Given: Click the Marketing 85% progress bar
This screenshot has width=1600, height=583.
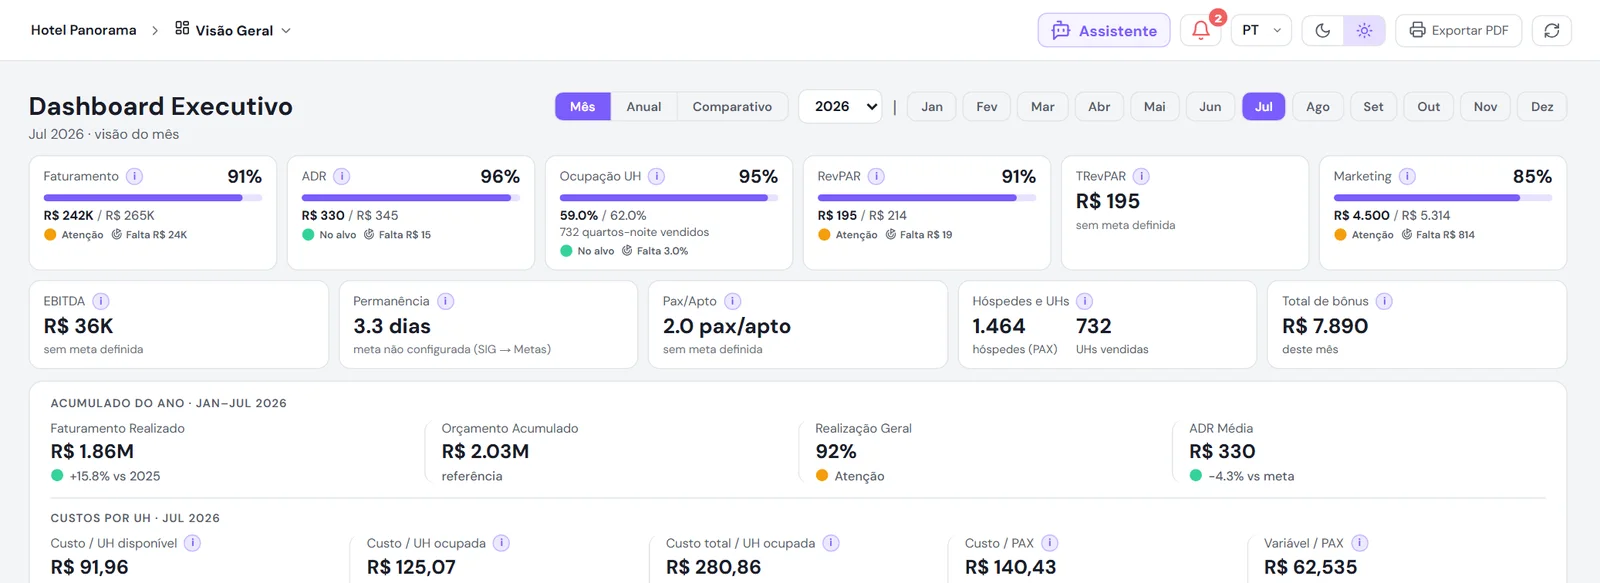Looking at the screenshot, I should 1443,198.
